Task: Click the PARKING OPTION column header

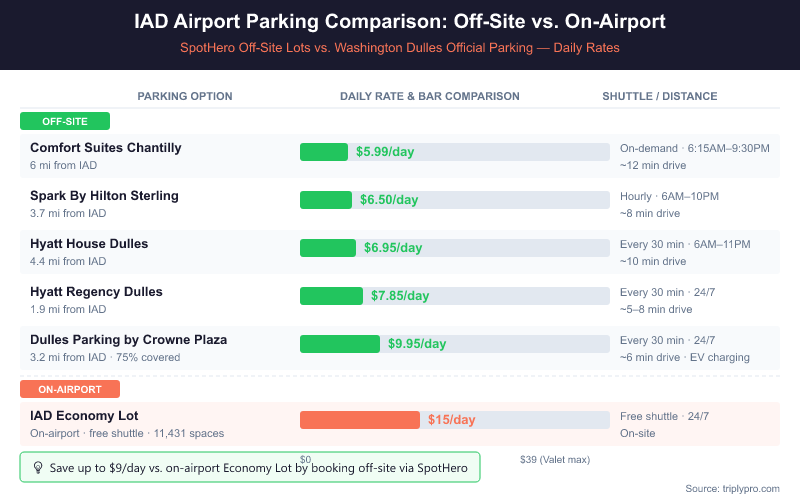Action: point(185,97)
